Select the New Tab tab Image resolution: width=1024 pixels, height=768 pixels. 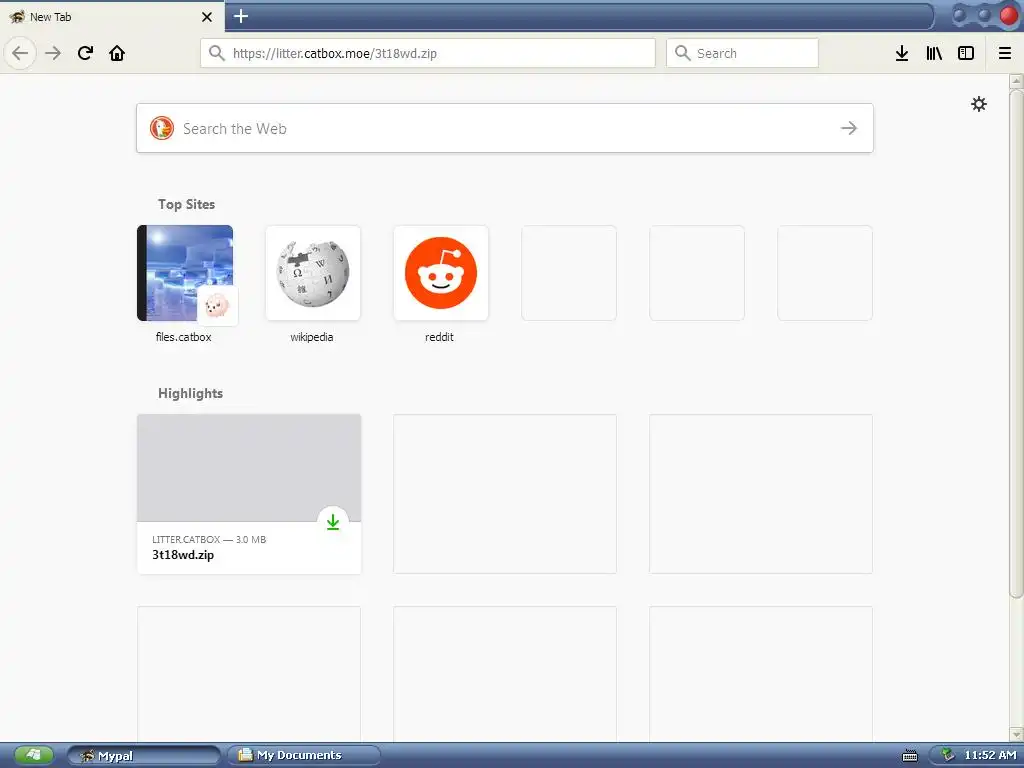click(112, 17)
